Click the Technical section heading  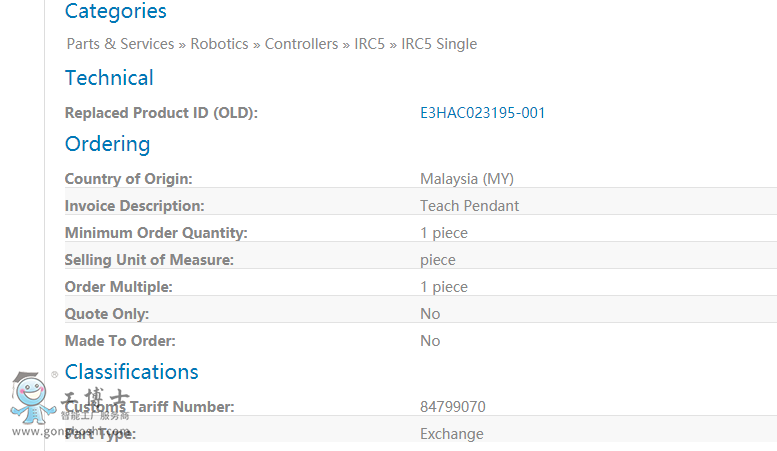(109, 78)
